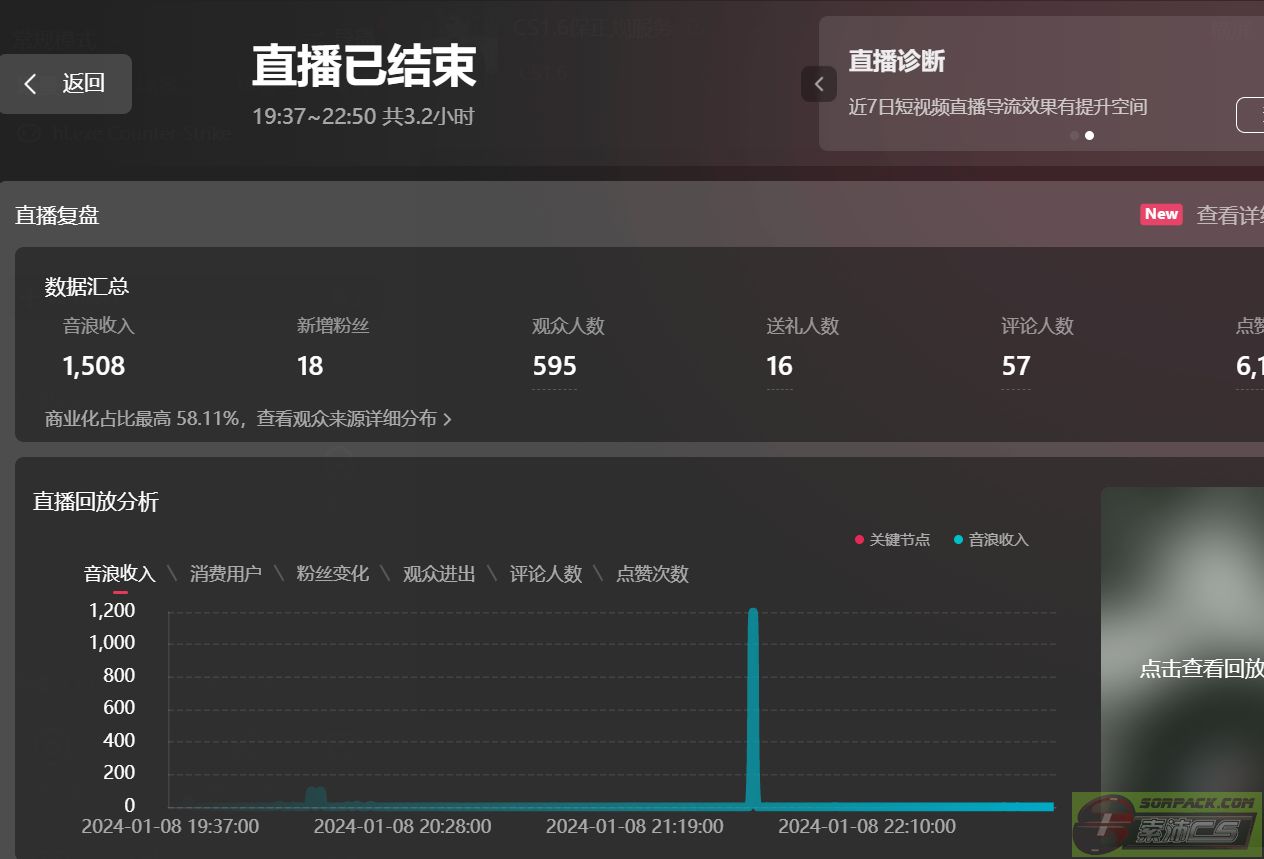Open the 观众进出 chart tab
The height and width of the screenshot is (859, 1264).
(439, 574)
